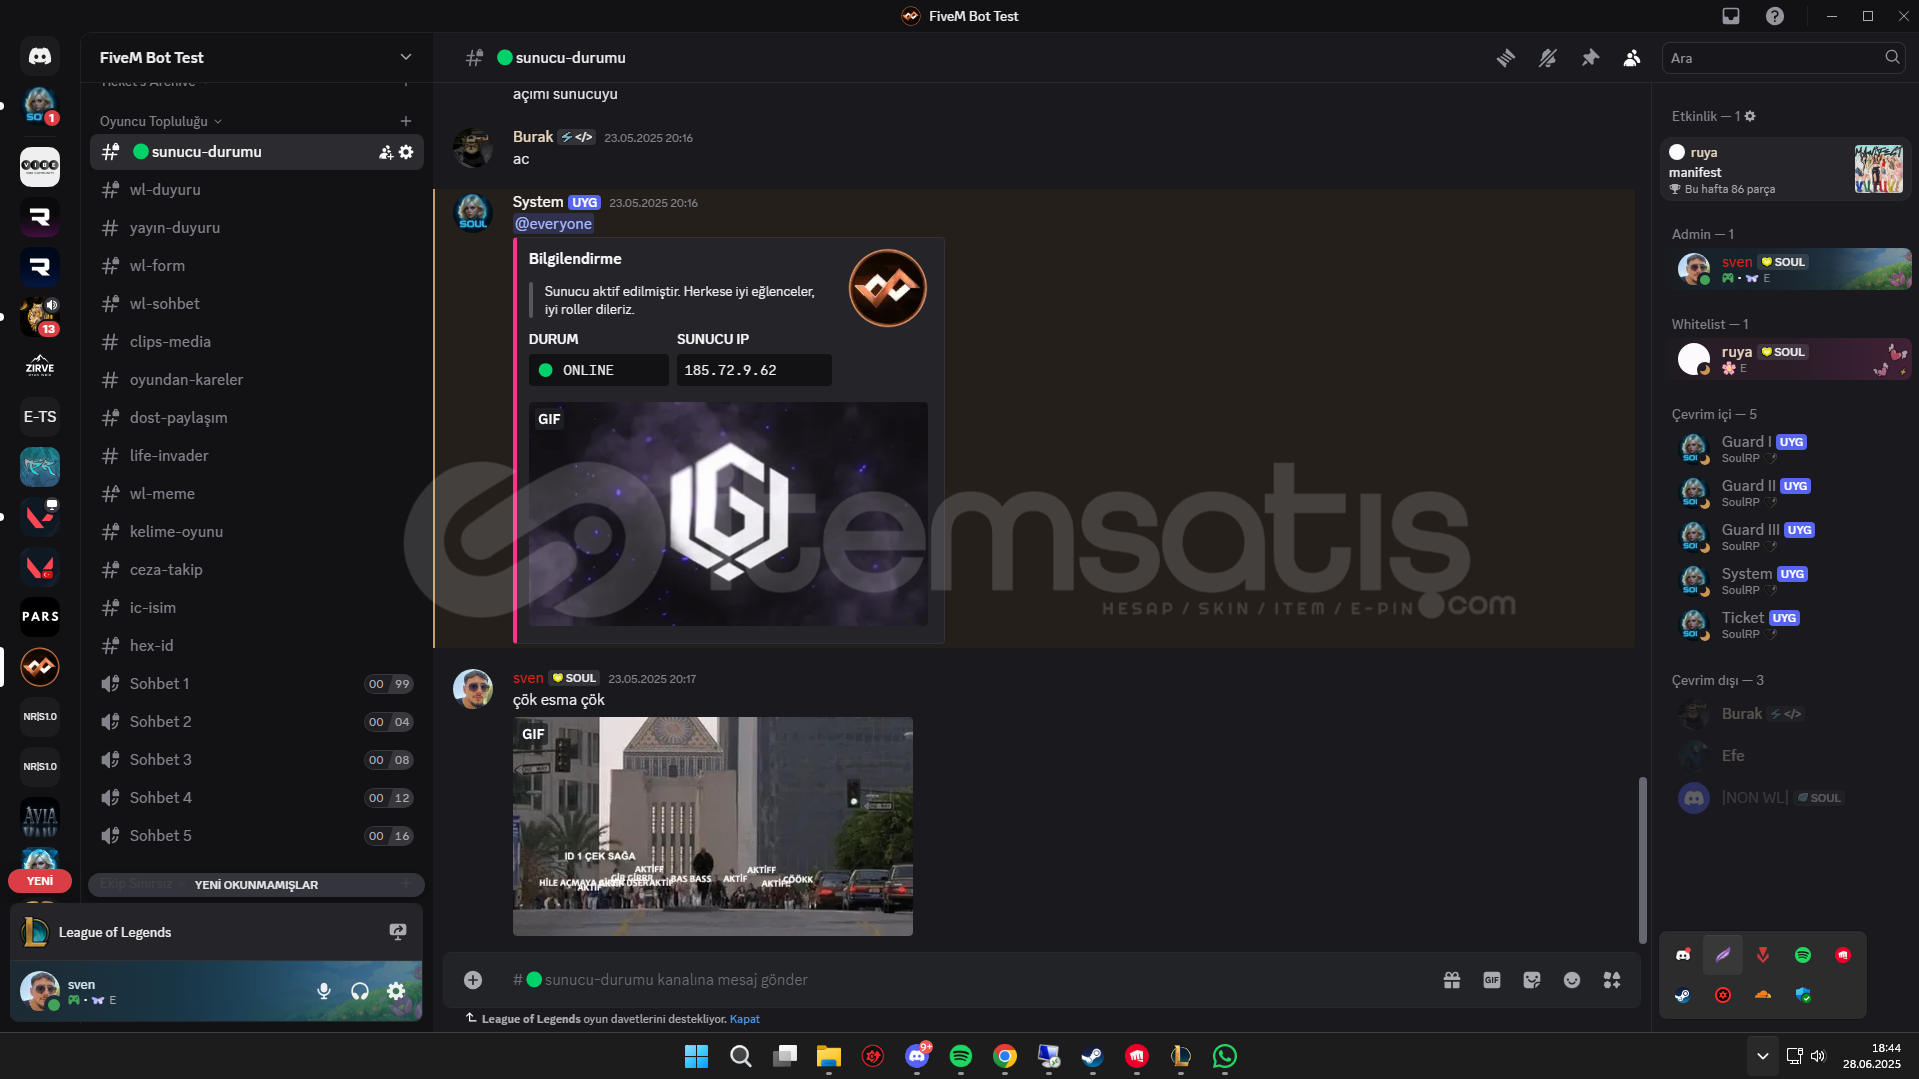
Task: Create channel in Oyuncu Topluluğu category
Action: click(405, 121)
